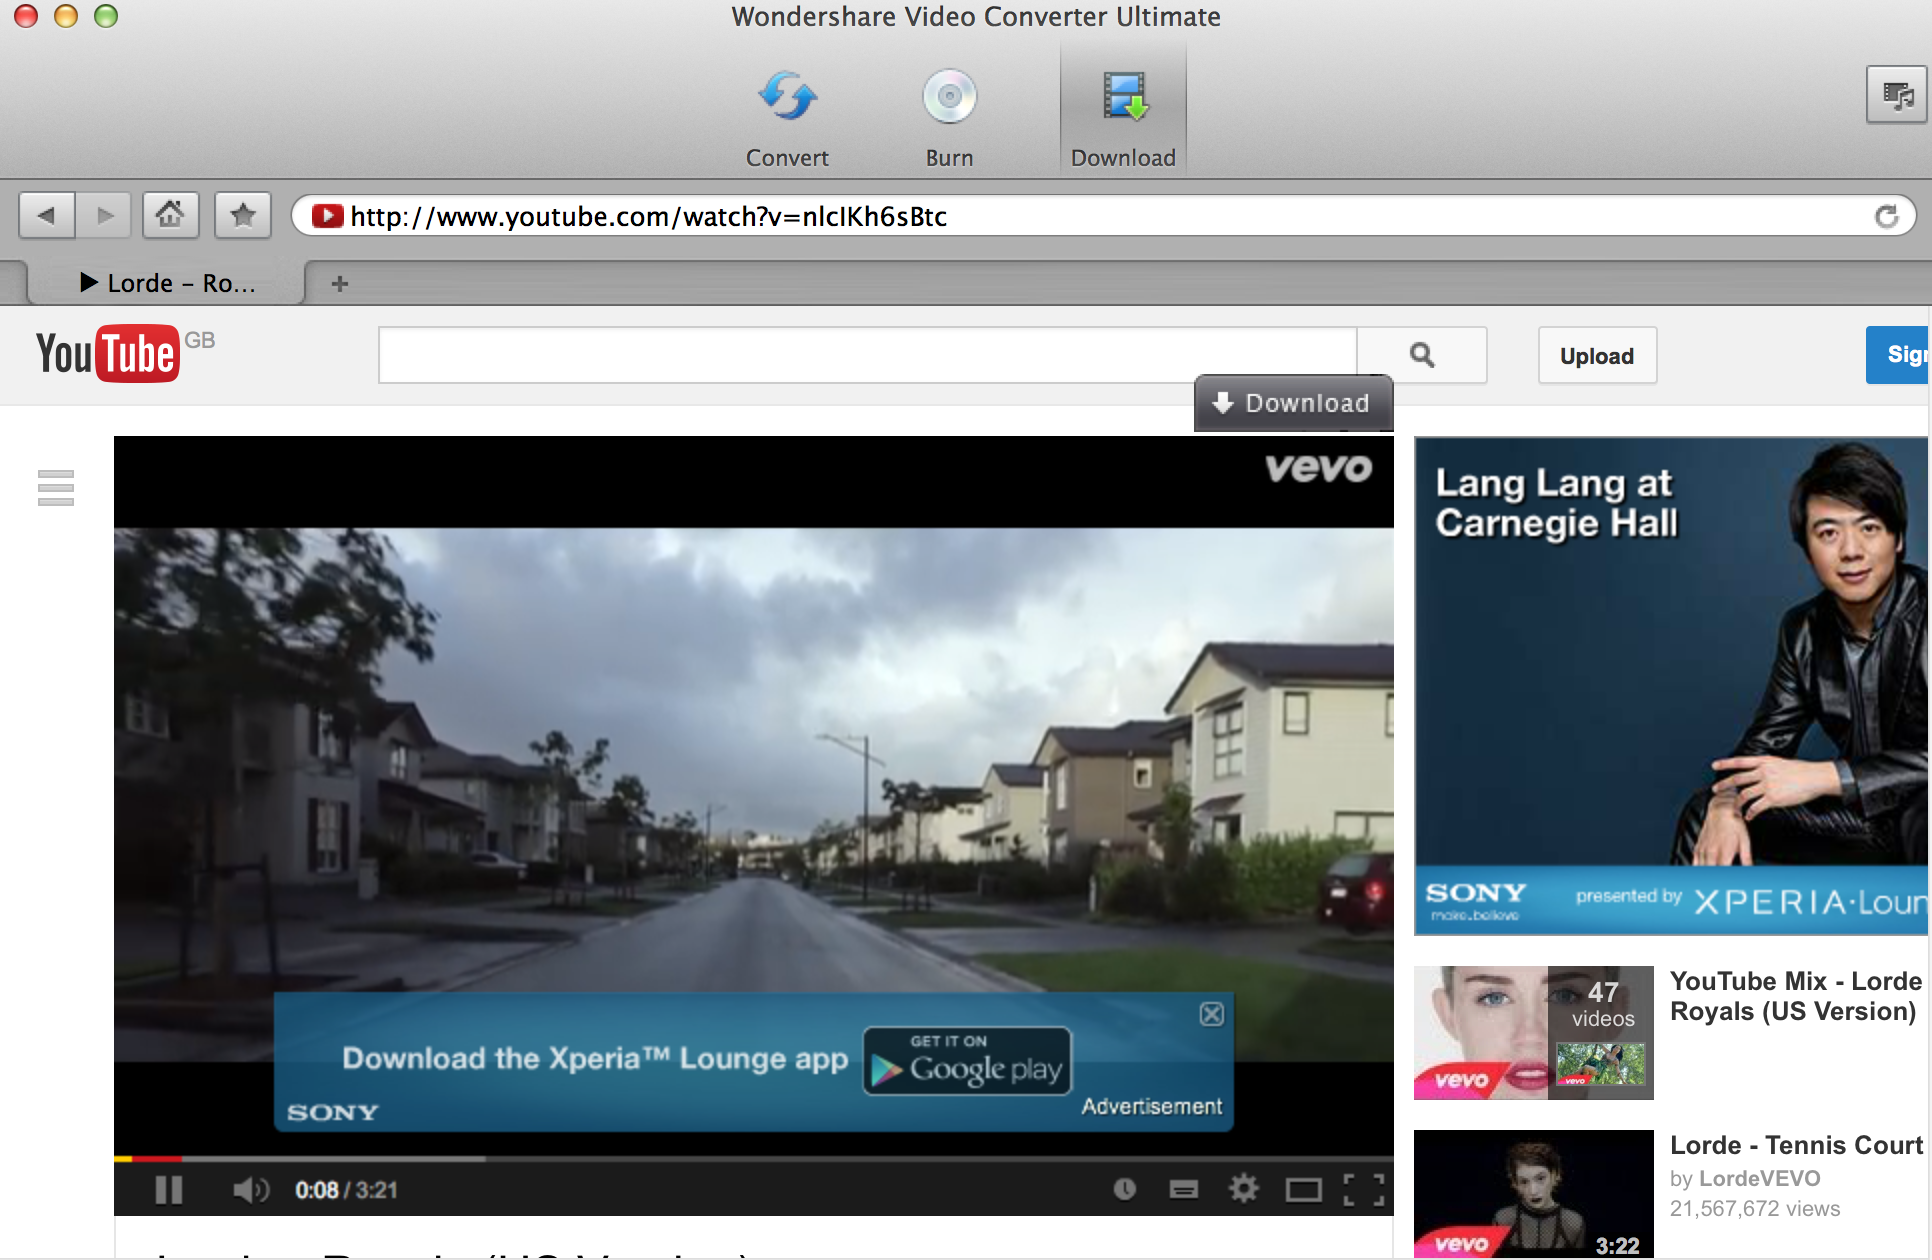Click the Upload button on YouTube

1595,356
